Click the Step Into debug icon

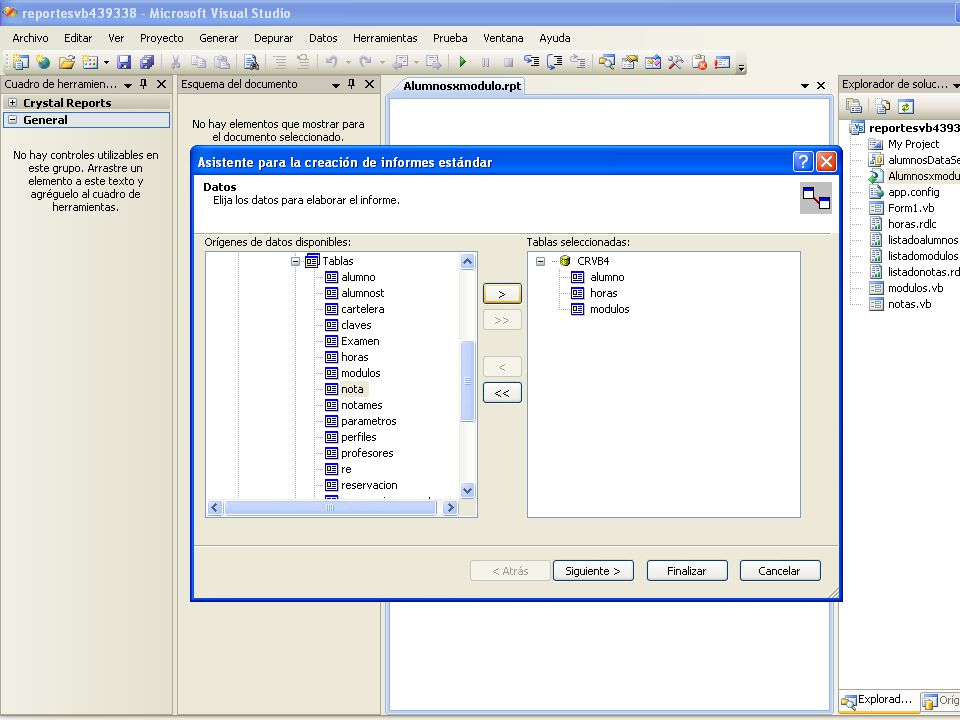[531, 62]
